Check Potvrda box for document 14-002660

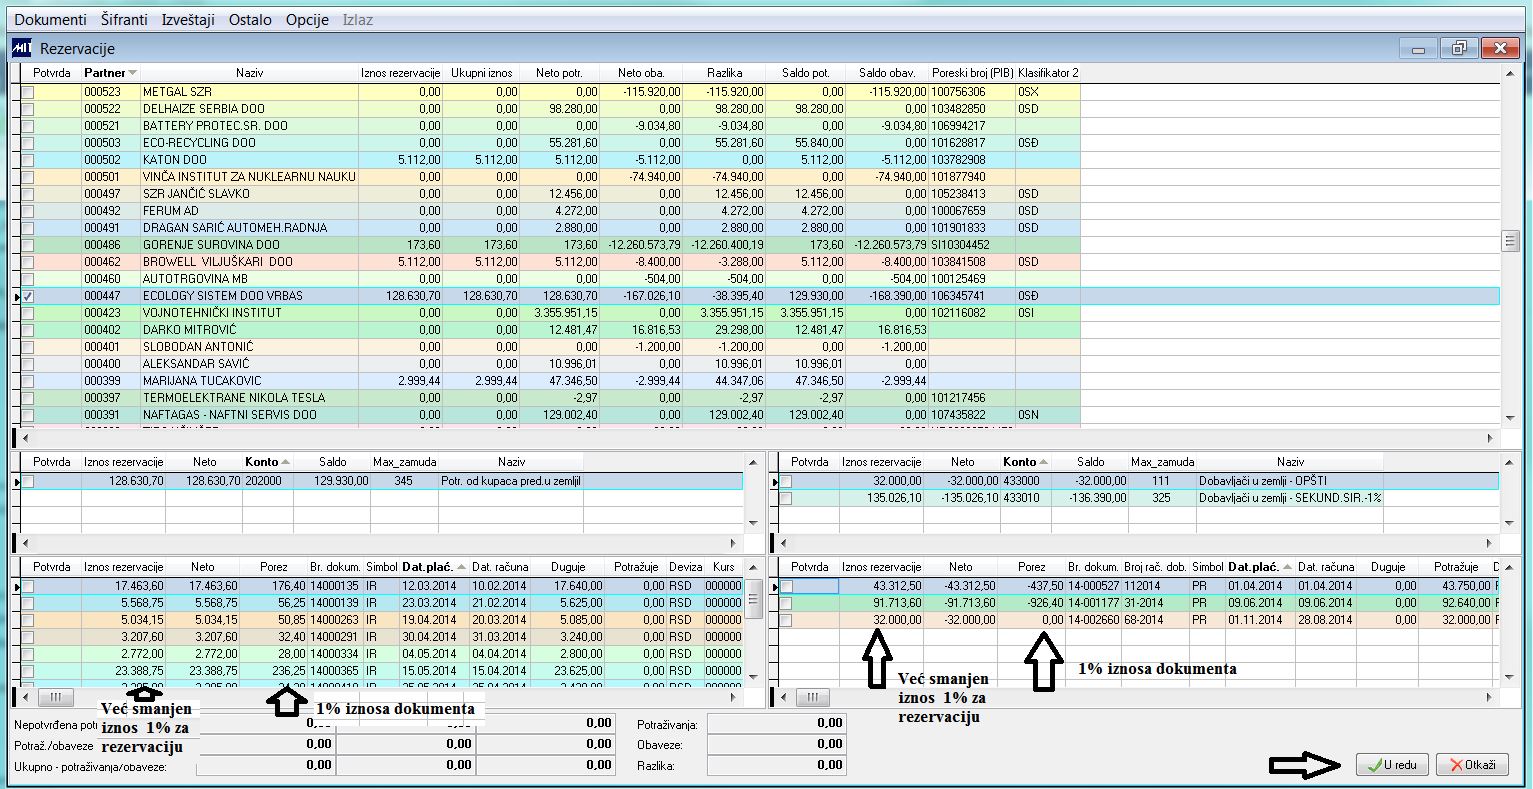(x=786, y=620)
